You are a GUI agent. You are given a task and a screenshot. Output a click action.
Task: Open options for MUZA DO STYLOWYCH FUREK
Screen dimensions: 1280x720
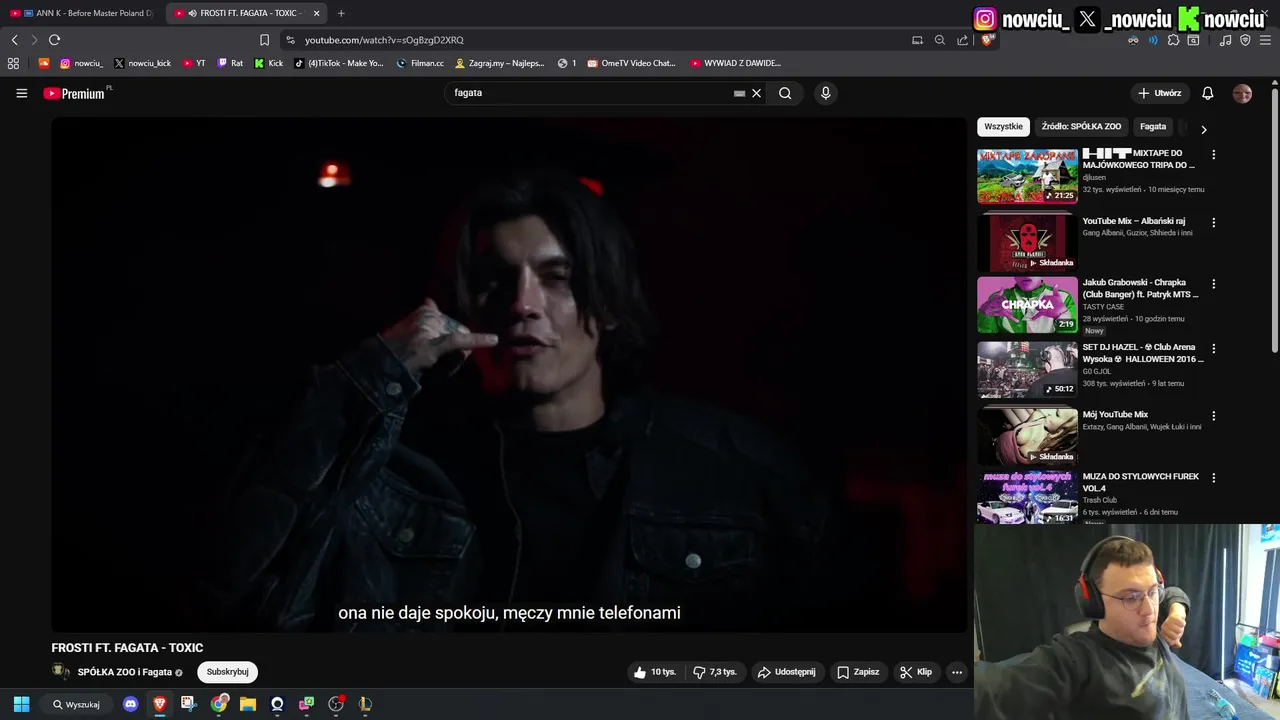pos(1214,478)
